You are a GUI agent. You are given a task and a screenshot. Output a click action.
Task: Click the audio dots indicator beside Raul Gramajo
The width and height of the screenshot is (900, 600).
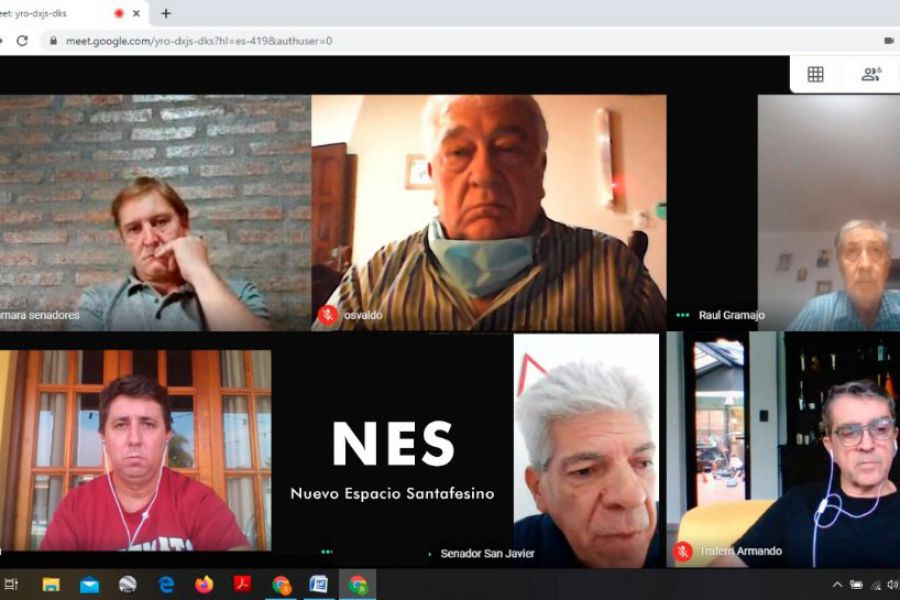(x=683, y=315)
